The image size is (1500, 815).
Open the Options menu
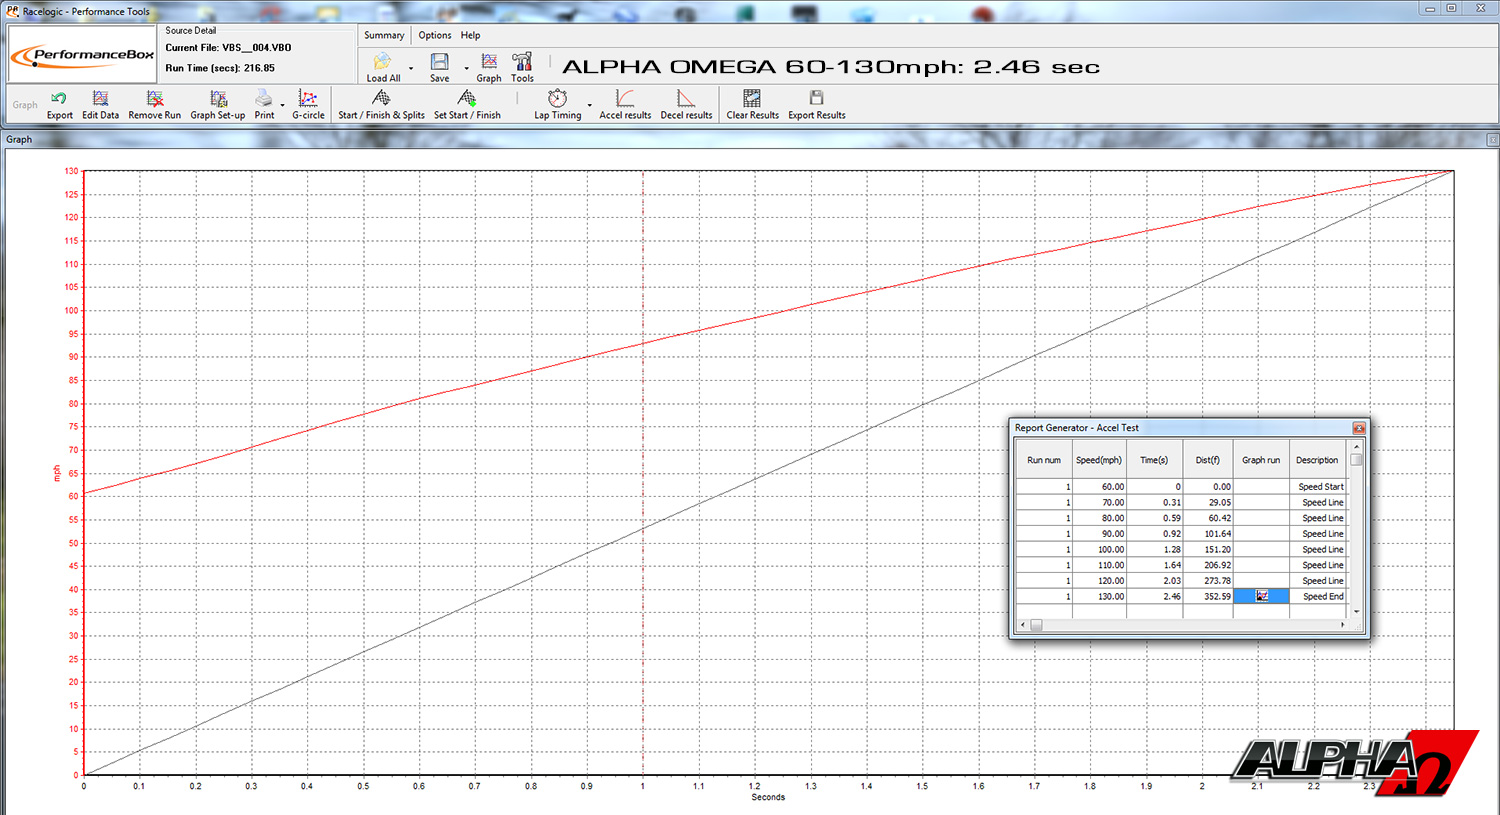(x=435, y=35)
